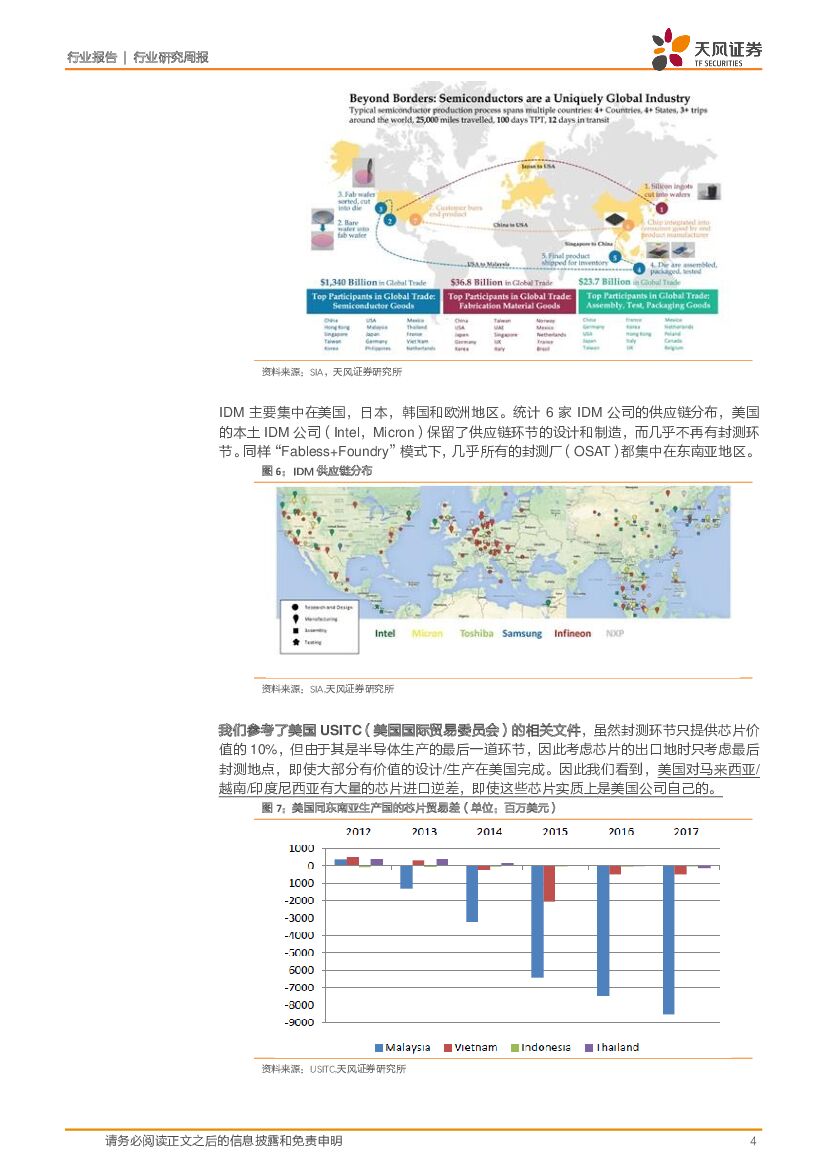The width and height of the screenshot is (827, 1169).
Task: Select the Samsung label in map legend
Action: click(x=521, y=634)
